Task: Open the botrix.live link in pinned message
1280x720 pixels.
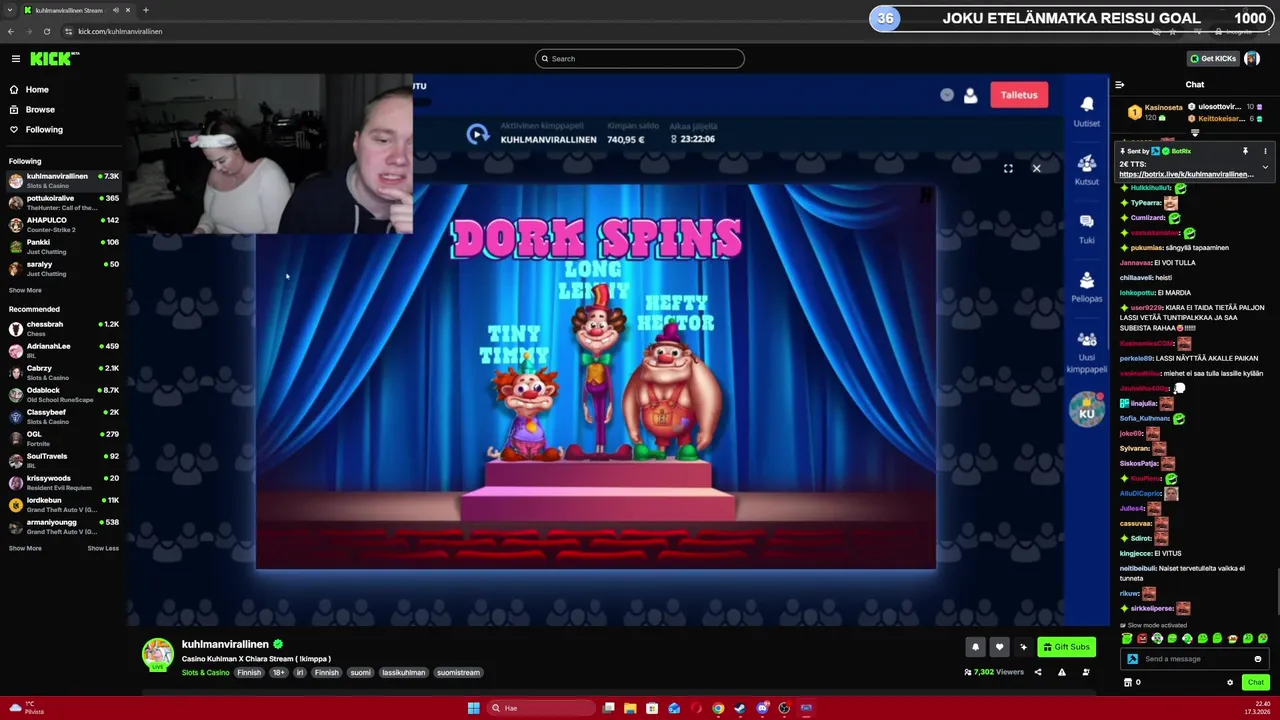Action: (1186, 174)
